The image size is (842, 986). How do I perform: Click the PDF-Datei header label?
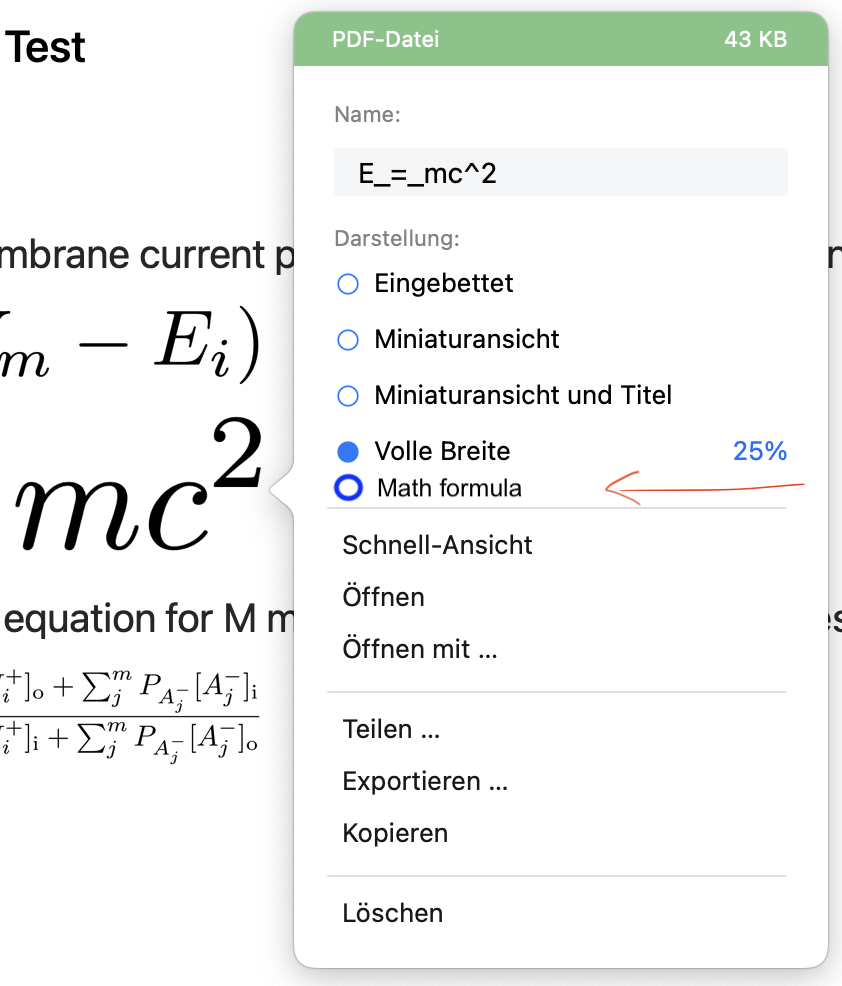[x=385, y=39]
